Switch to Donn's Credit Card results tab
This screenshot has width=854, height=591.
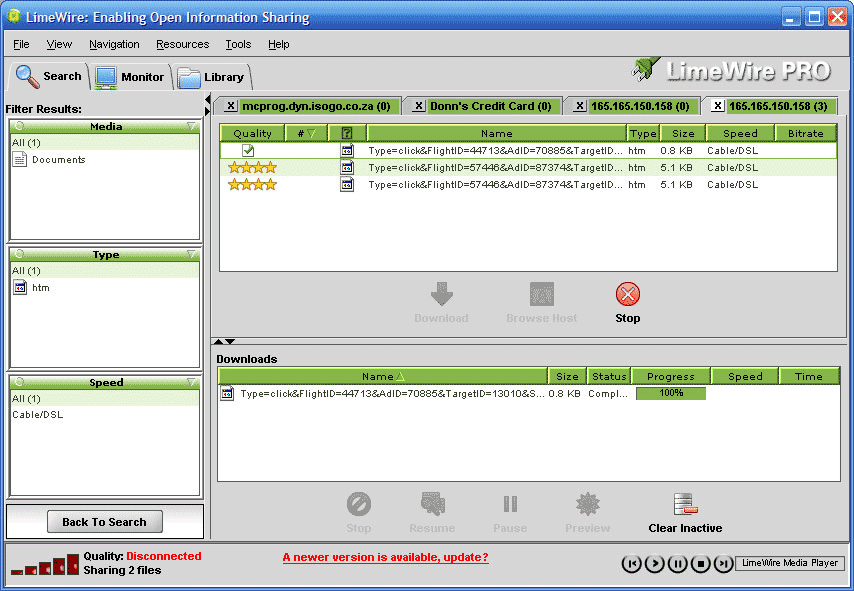click(x=491, y=106)
